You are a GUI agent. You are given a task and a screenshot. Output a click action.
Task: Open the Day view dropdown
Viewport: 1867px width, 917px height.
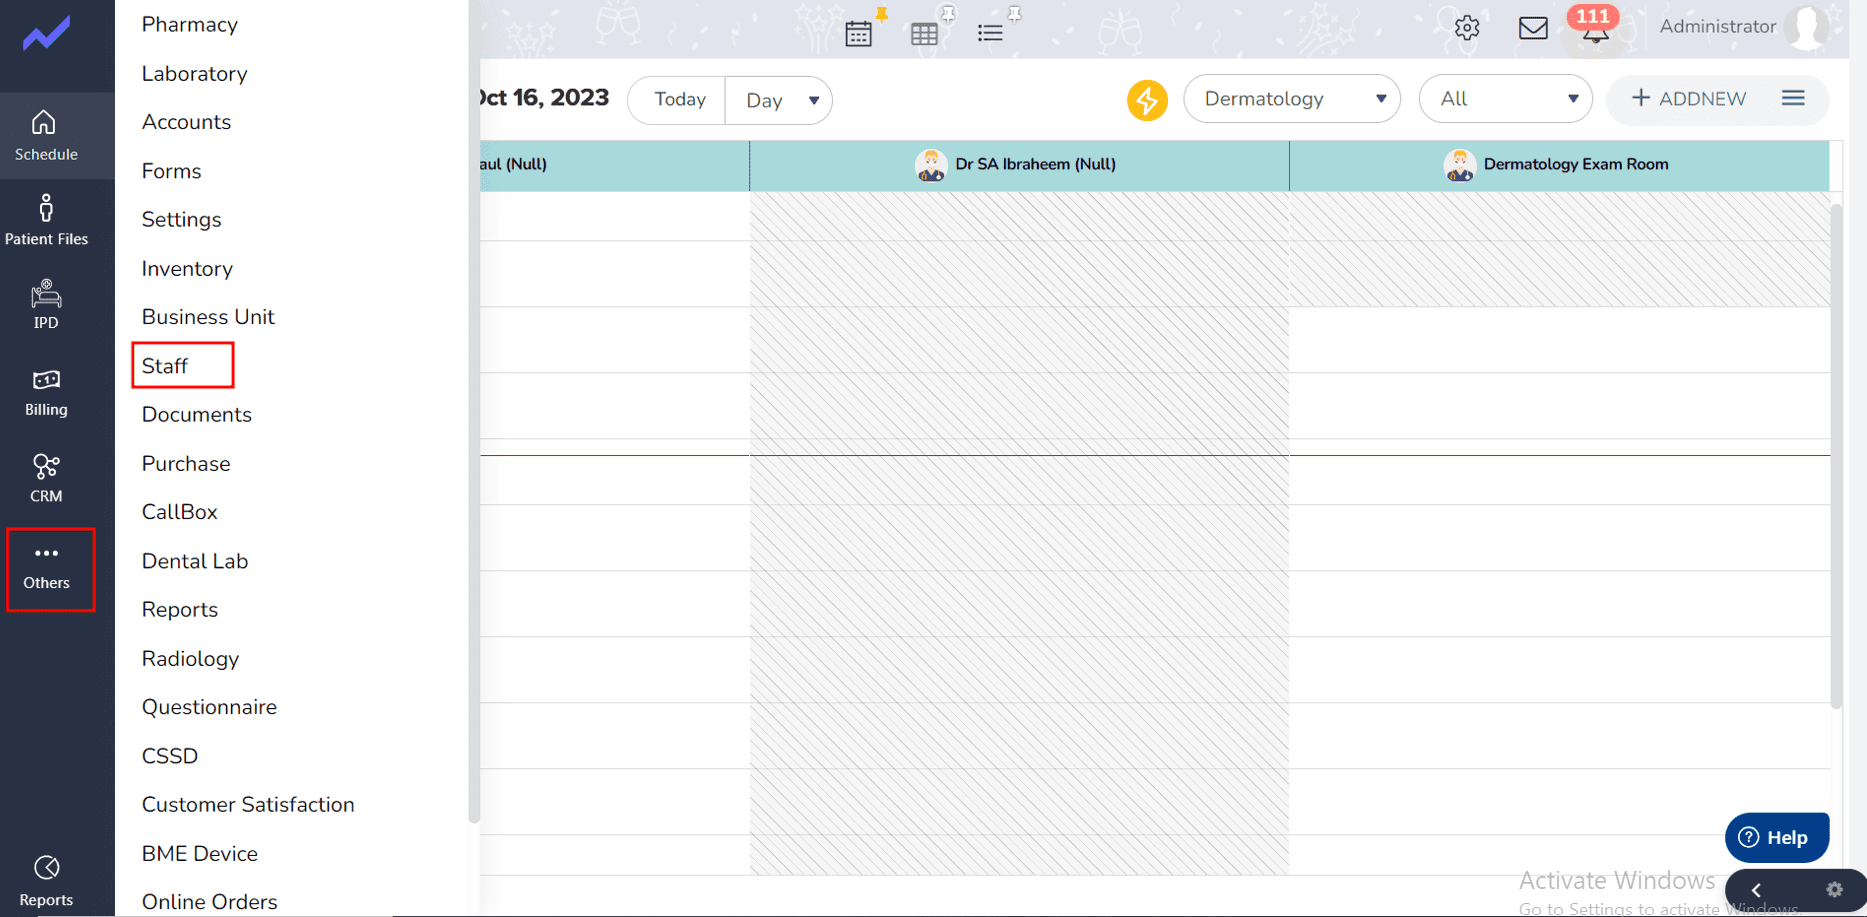pos(779,100)
